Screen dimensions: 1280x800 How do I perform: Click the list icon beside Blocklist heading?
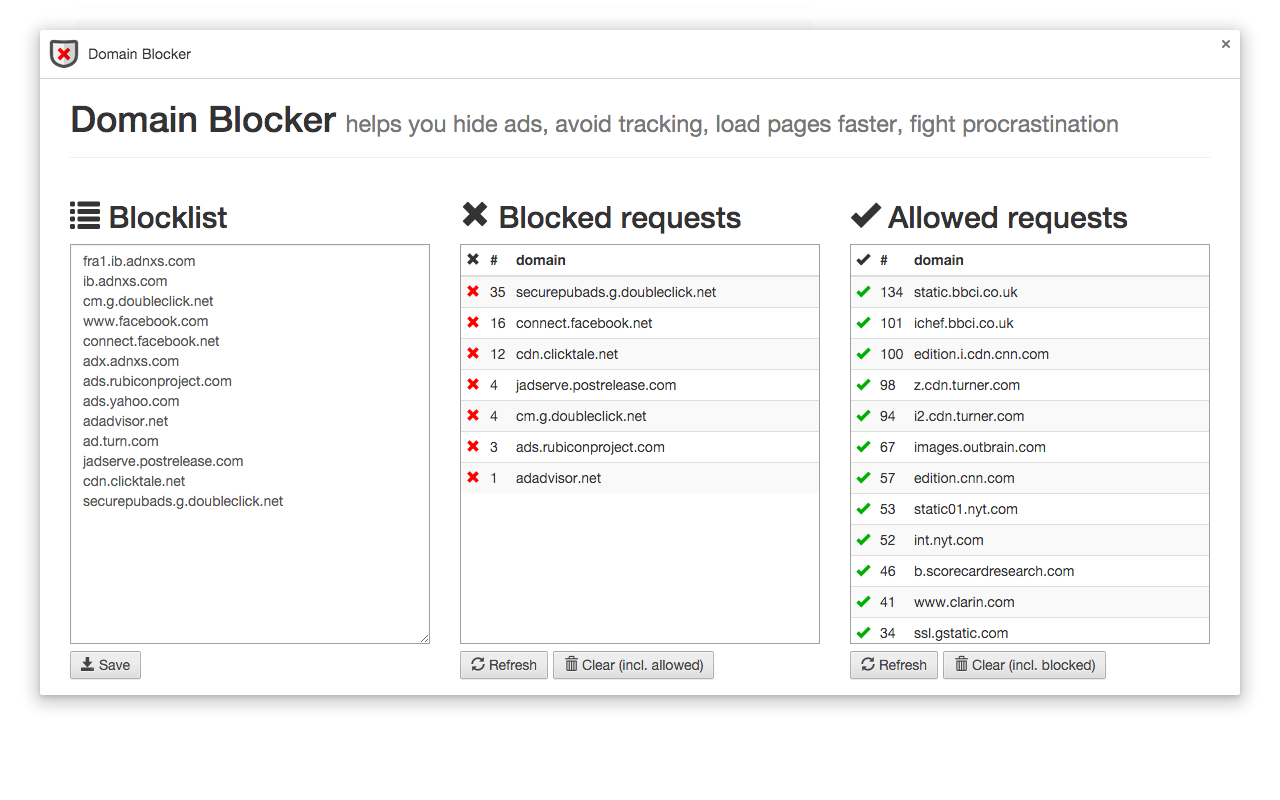86,216
